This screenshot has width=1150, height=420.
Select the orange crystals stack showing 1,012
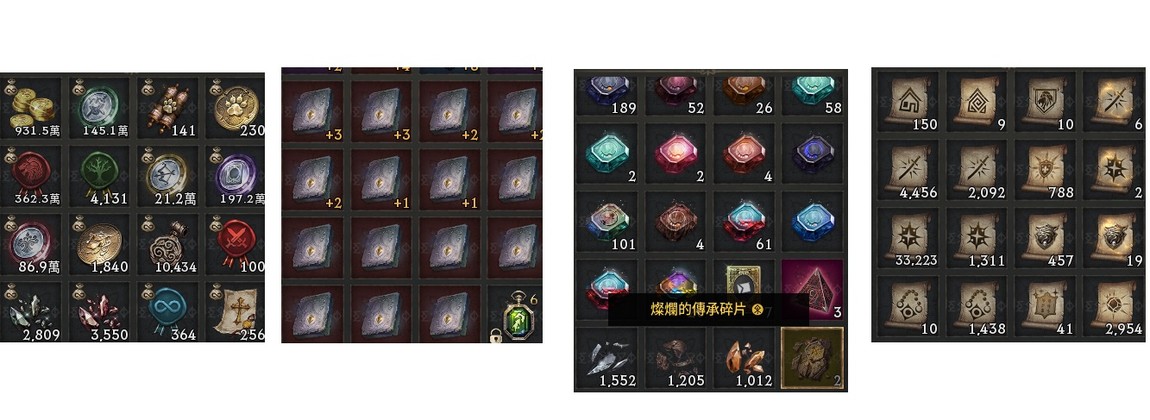pyautogui.click(x=744, y=358)
